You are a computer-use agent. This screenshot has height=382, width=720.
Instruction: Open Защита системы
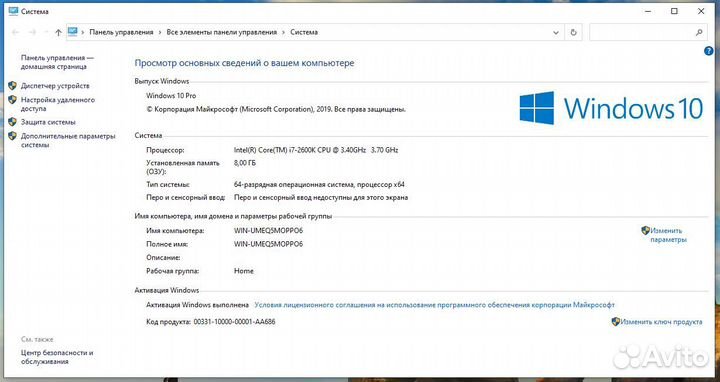48,122
